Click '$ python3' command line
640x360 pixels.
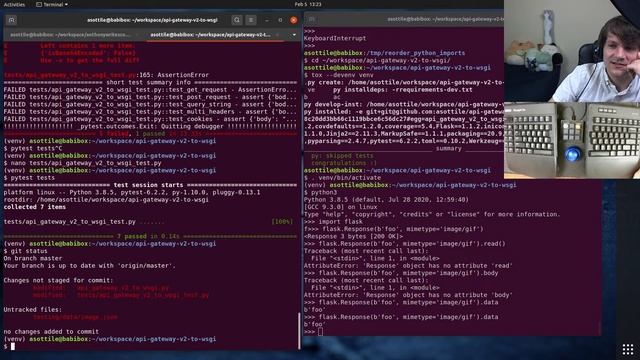[x=320, y=192]
